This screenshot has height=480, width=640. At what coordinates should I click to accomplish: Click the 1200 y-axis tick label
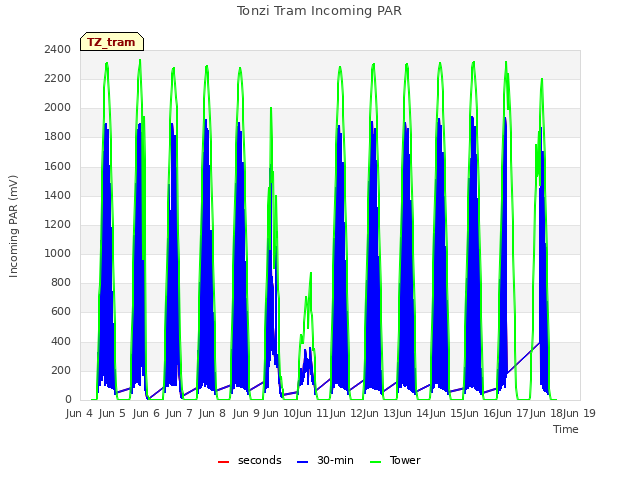tap(58, 224)
